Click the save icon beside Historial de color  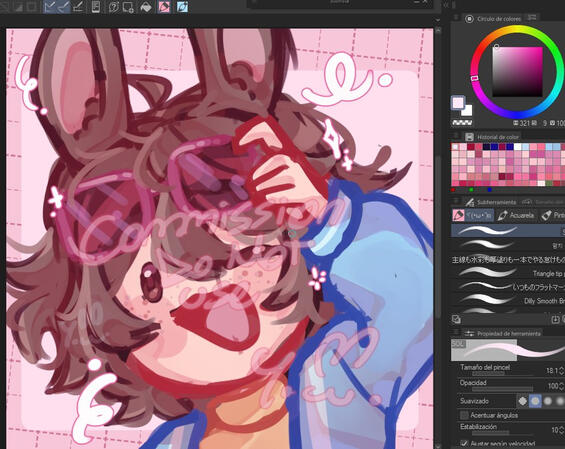469,137
